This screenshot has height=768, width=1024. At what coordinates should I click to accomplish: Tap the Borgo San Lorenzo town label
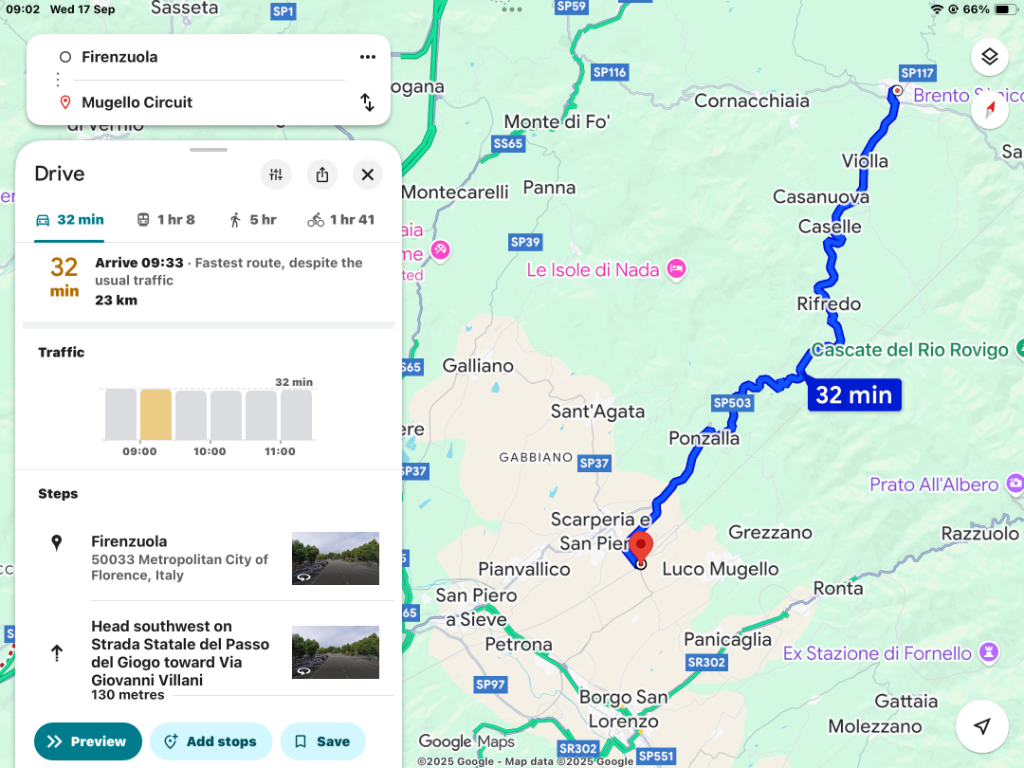(x=624, y=709)
